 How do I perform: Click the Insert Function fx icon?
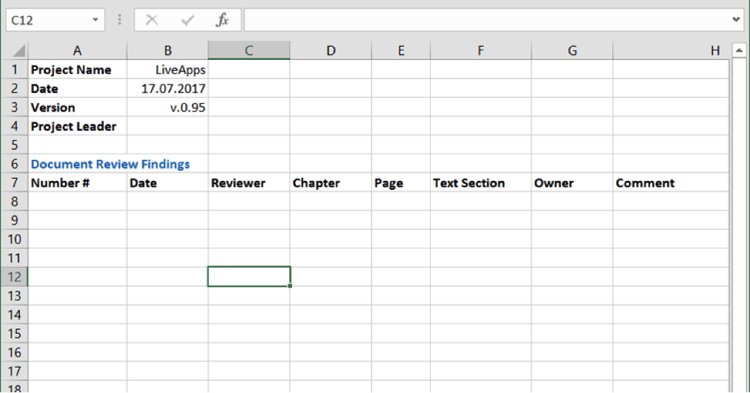(222, 20)
